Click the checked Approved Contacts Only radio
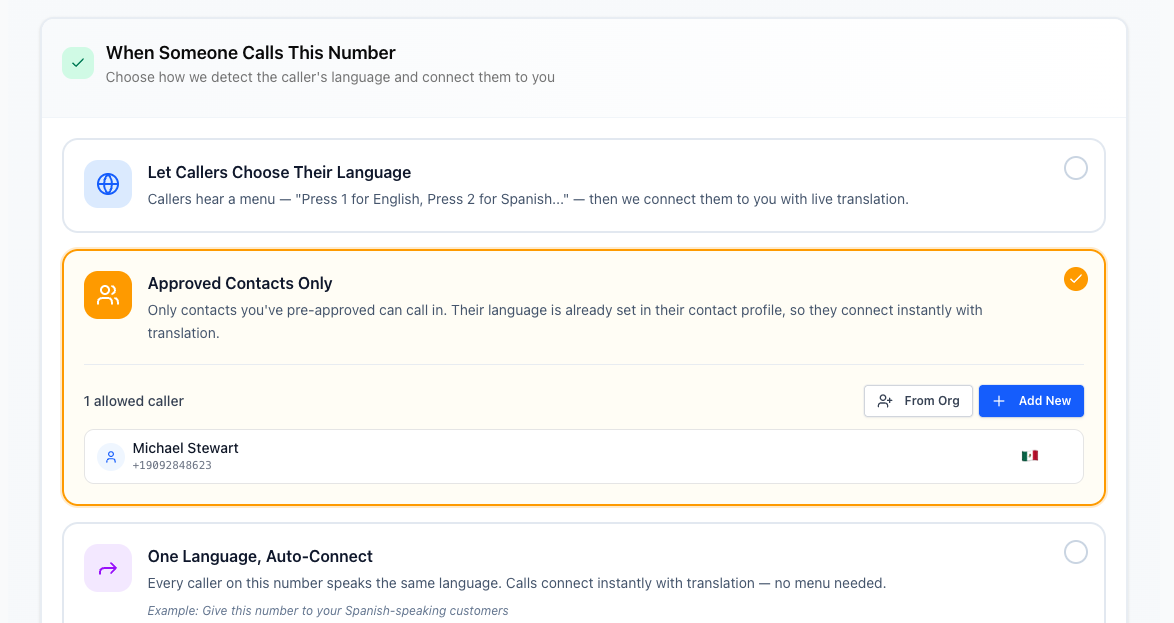The image size is (1174, 623). pos(1075,279)
